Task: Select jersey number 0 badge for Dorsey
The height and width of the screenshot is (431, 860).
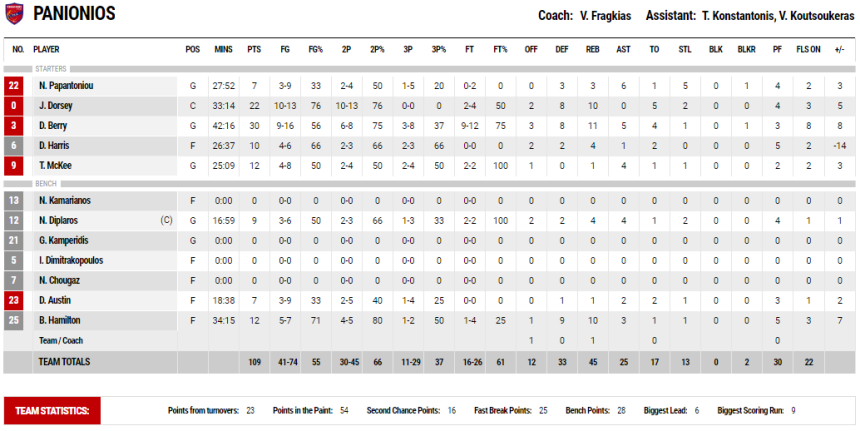Action: [14, 106]
